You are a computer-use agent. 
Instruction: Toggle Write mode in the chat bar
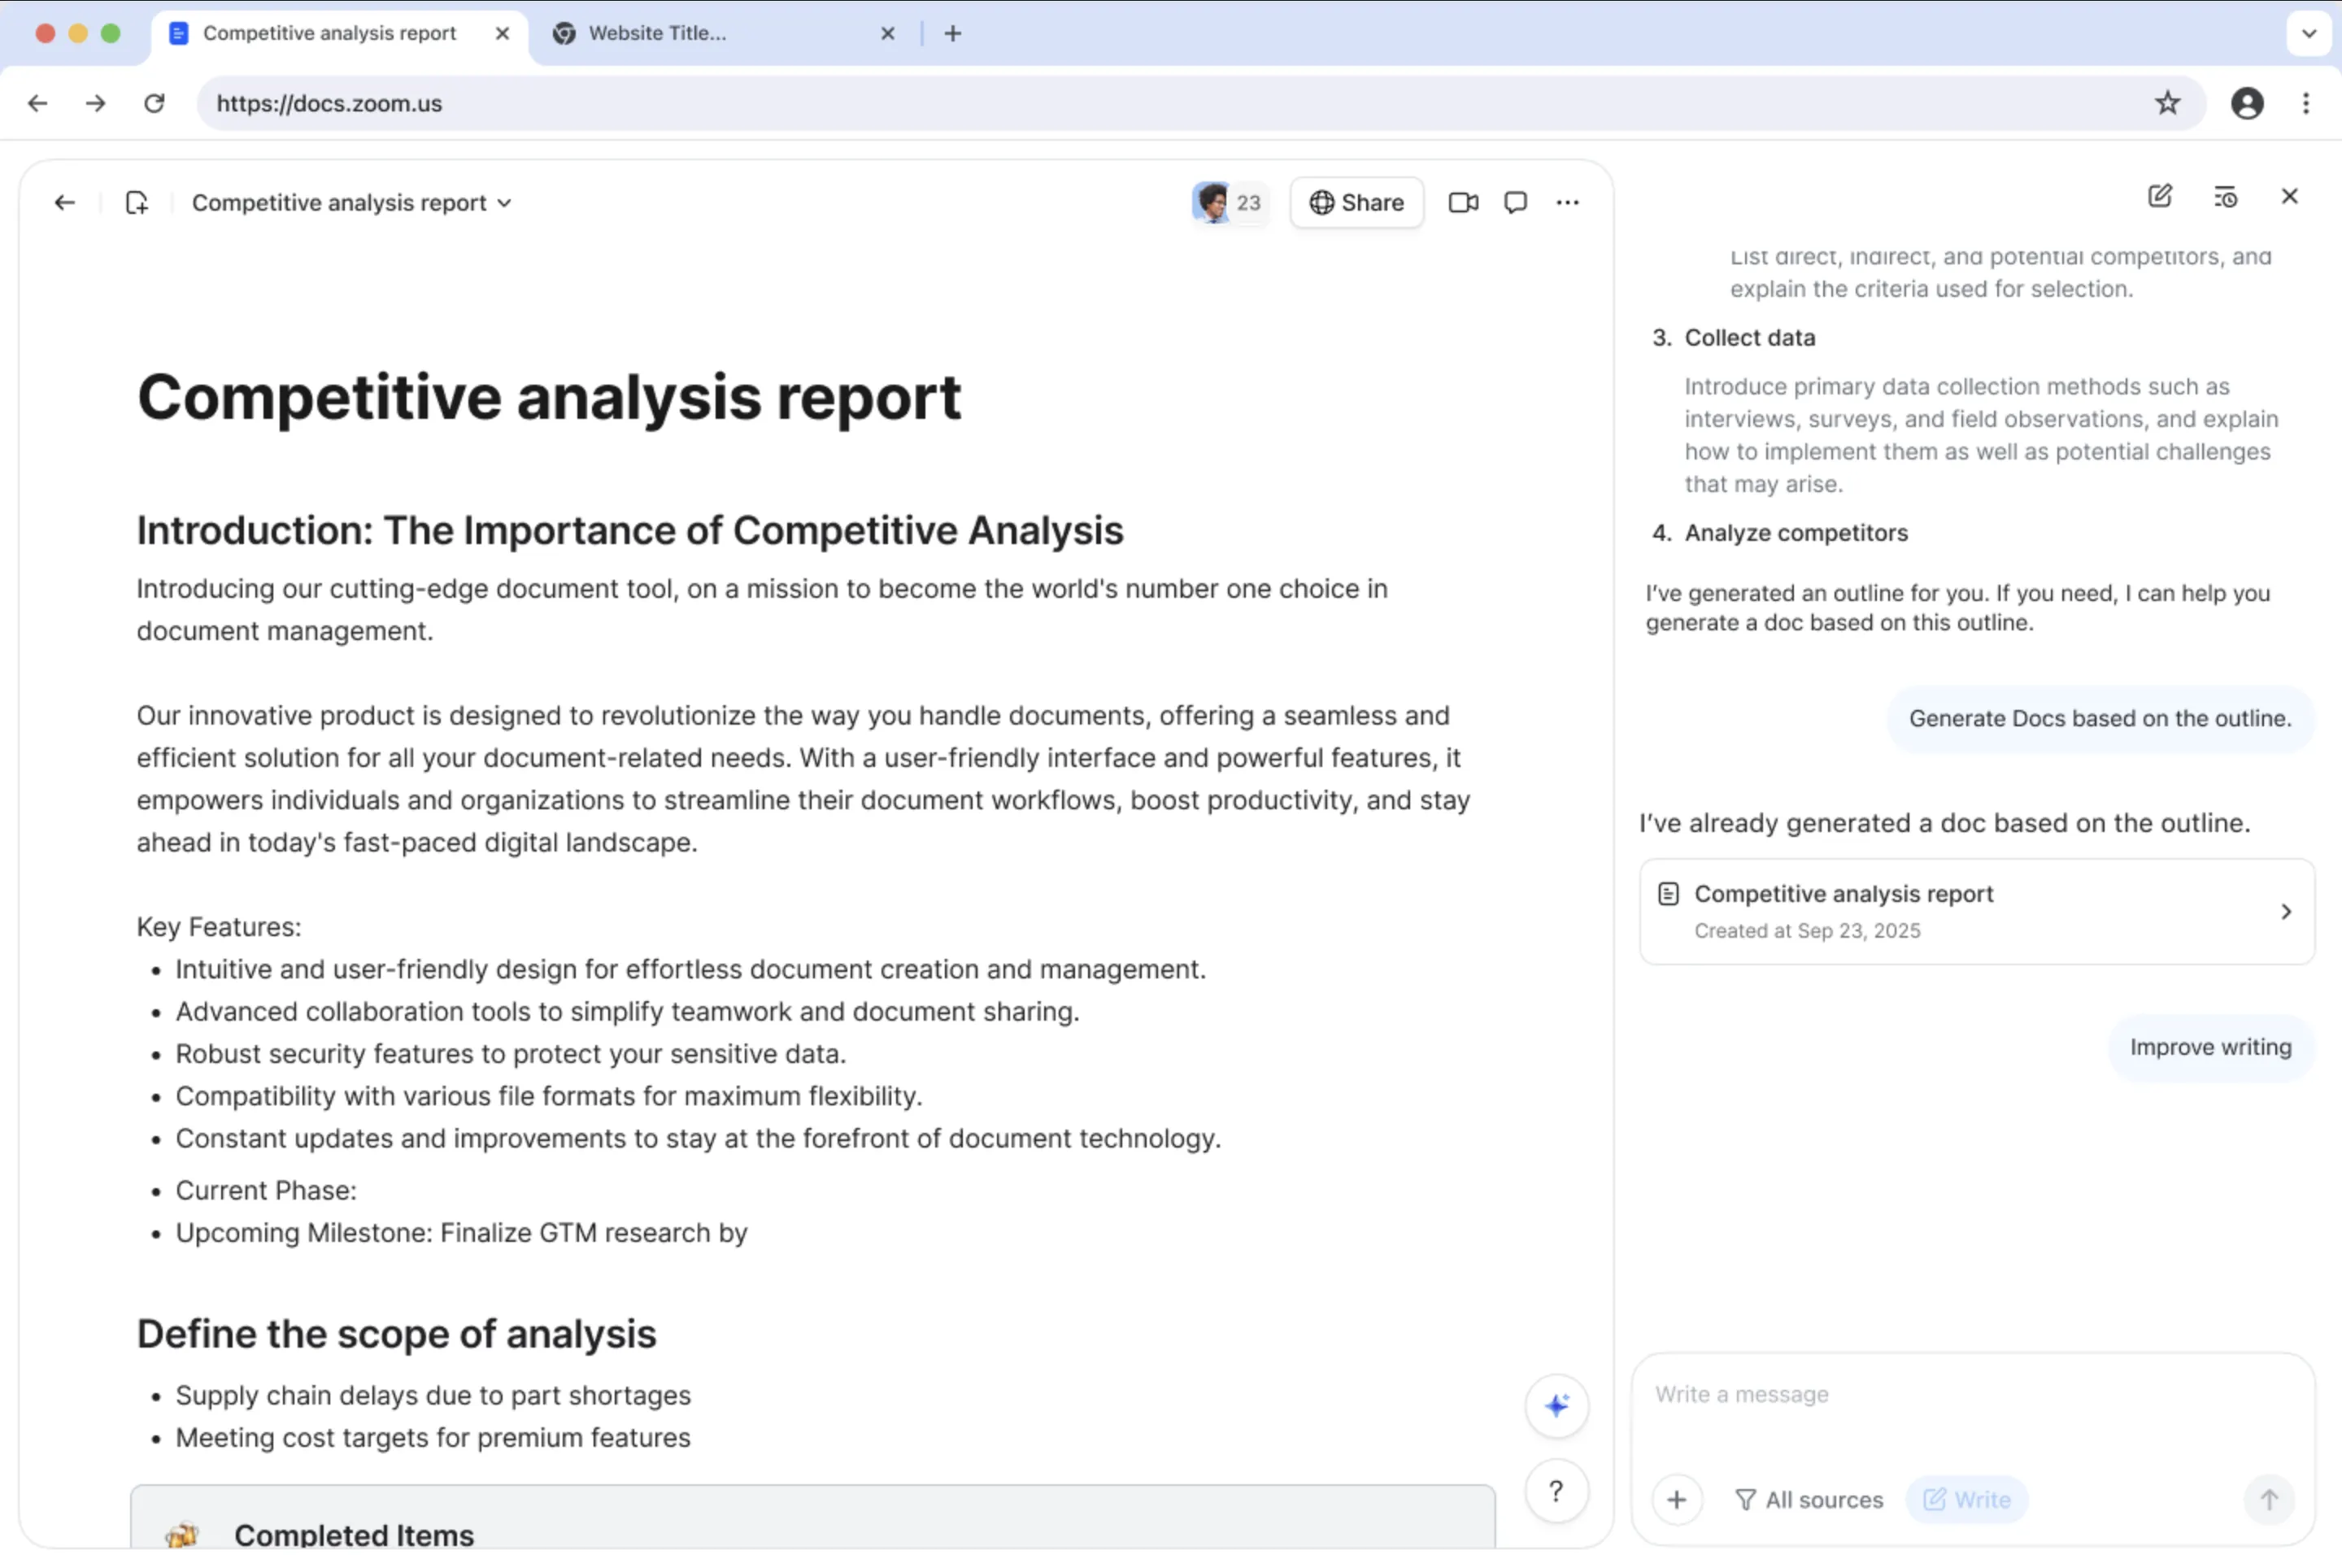click(x=1966, y=1500)
